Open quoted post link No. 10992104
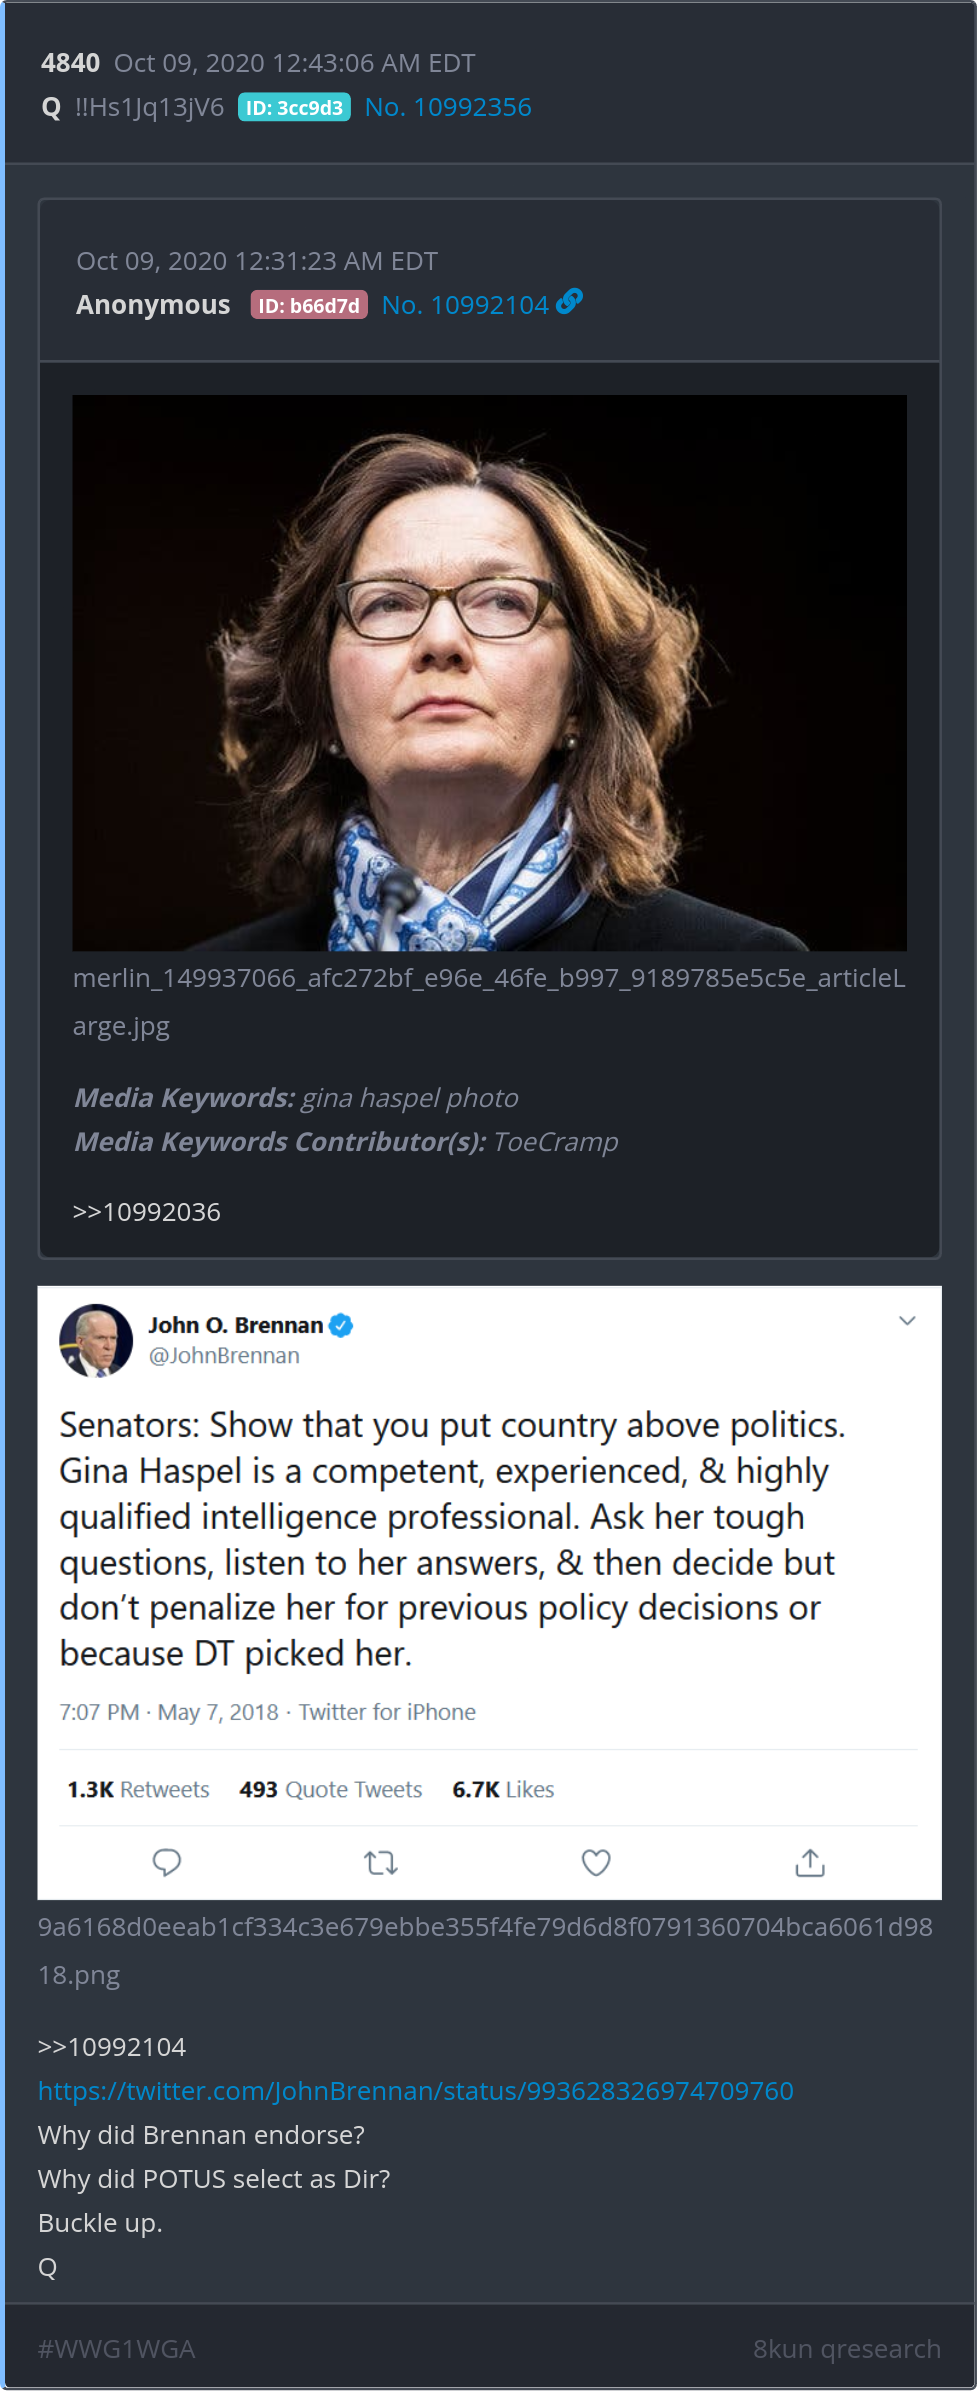The height and width of the screenshot is (2392, 978). click(465, 305)
